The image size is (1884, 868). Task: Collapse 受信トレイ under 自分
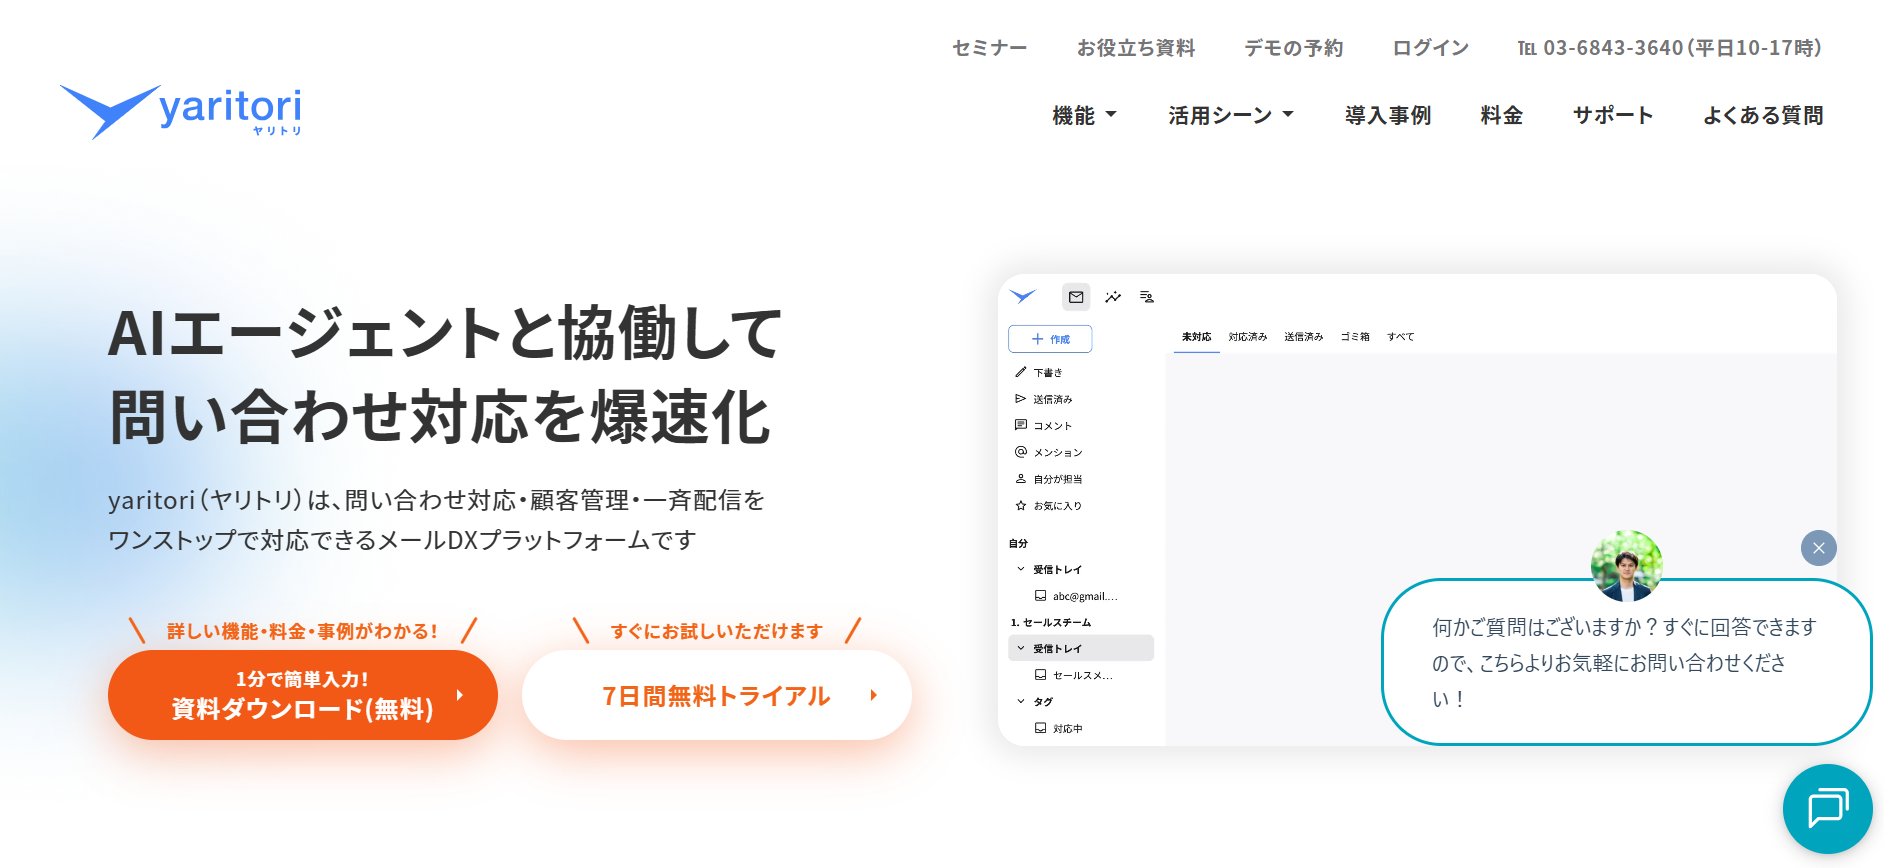click(1020, 569)
